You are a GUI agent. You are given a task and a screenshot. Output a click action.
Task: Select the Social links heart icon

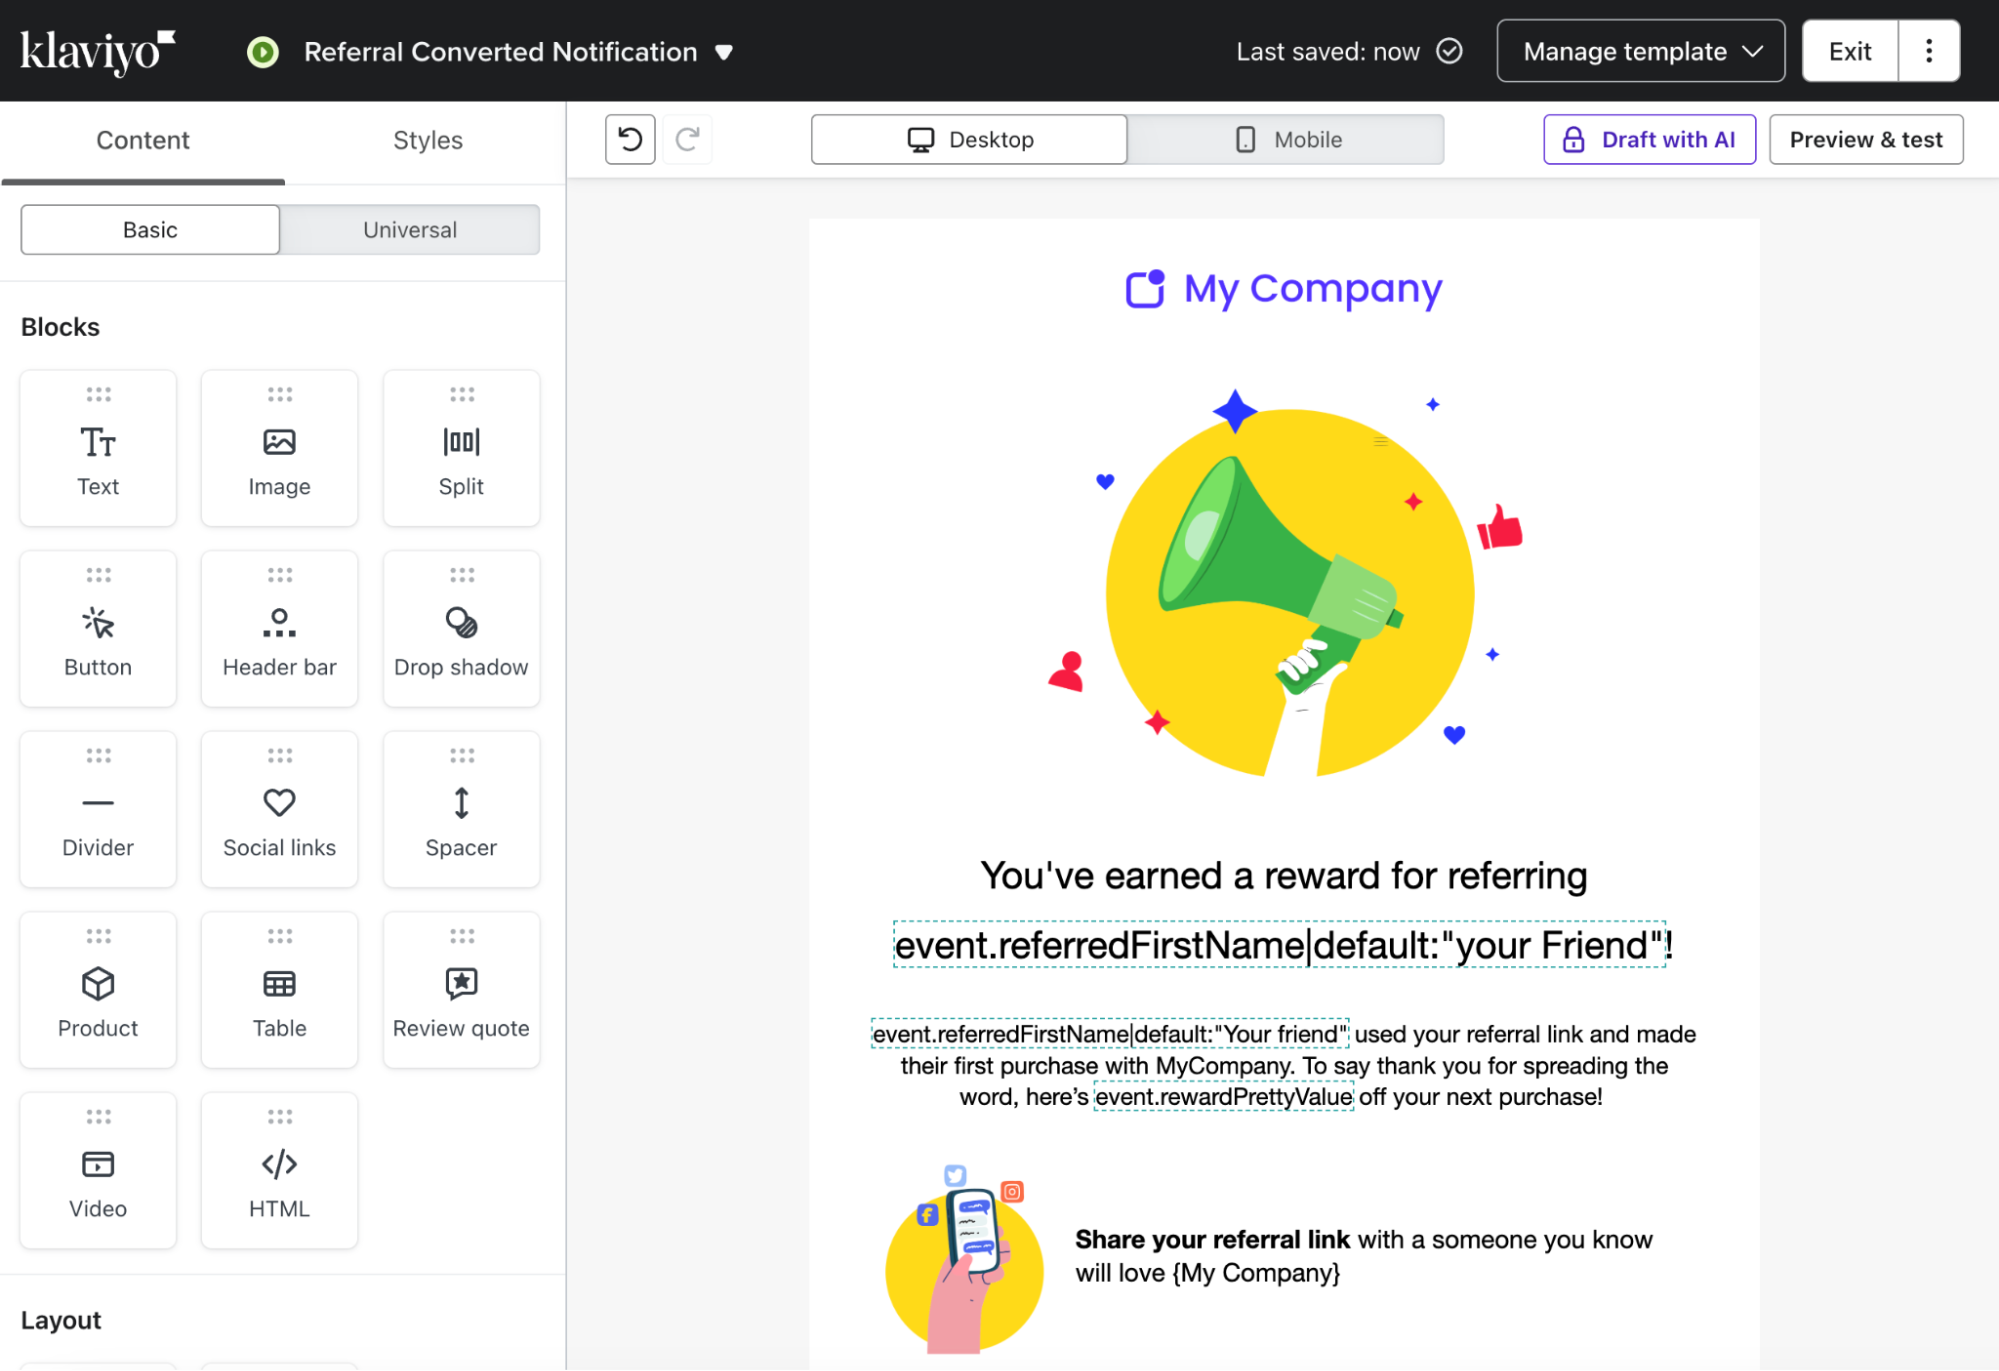tap(279, 803)
